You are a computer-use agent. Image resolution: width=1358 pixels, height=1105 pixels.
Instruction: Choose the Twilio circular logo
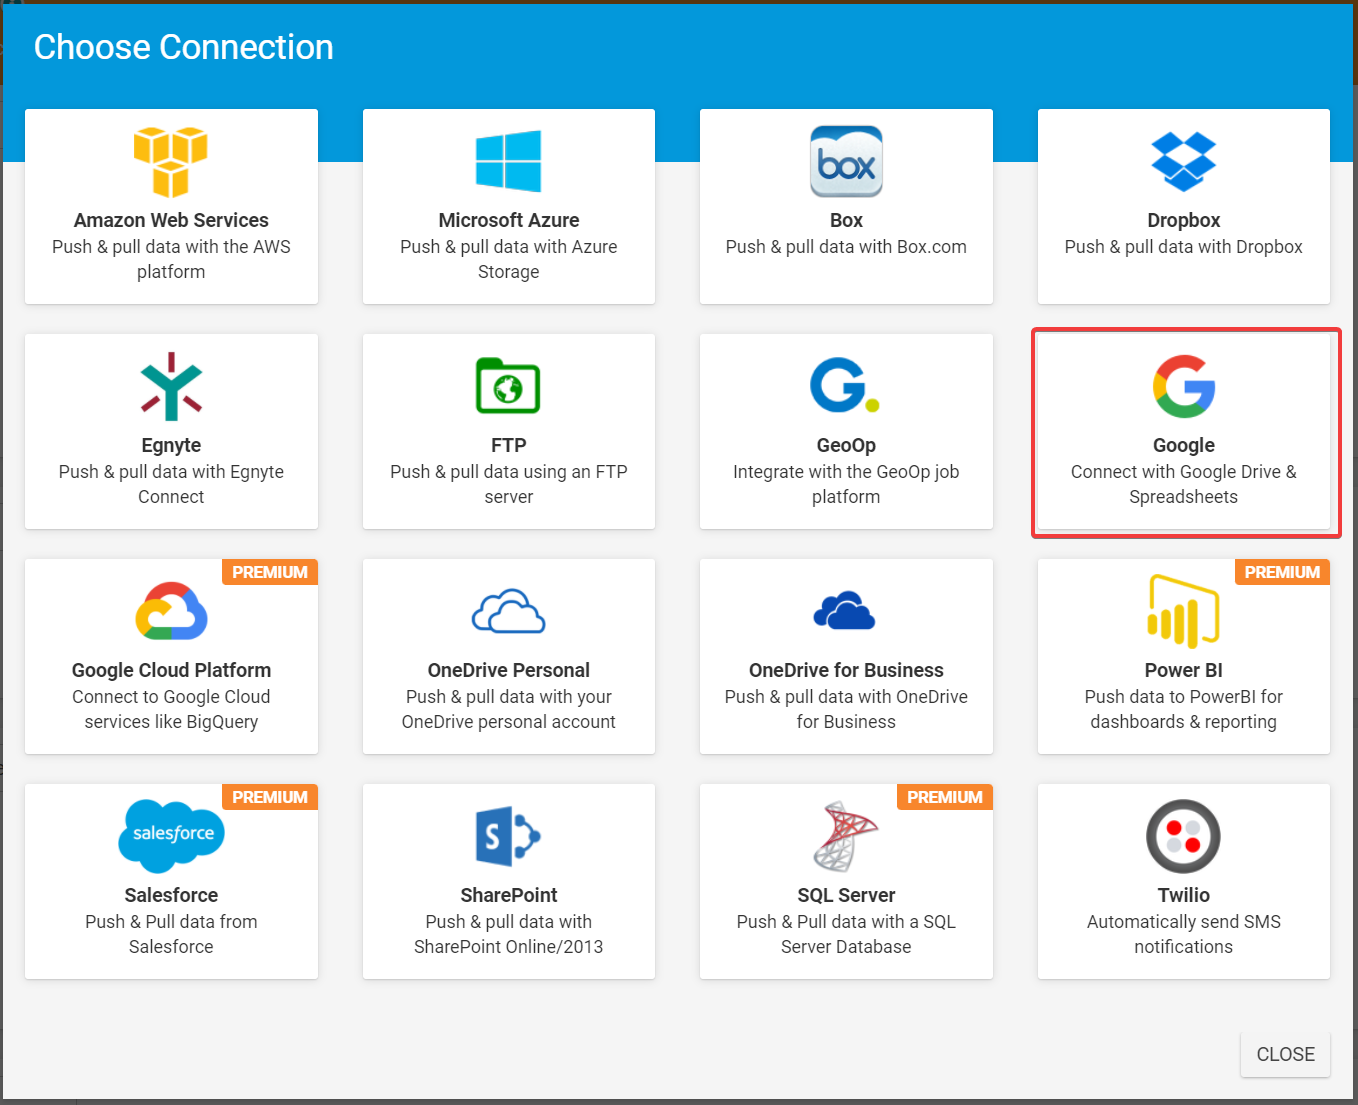1183,836
